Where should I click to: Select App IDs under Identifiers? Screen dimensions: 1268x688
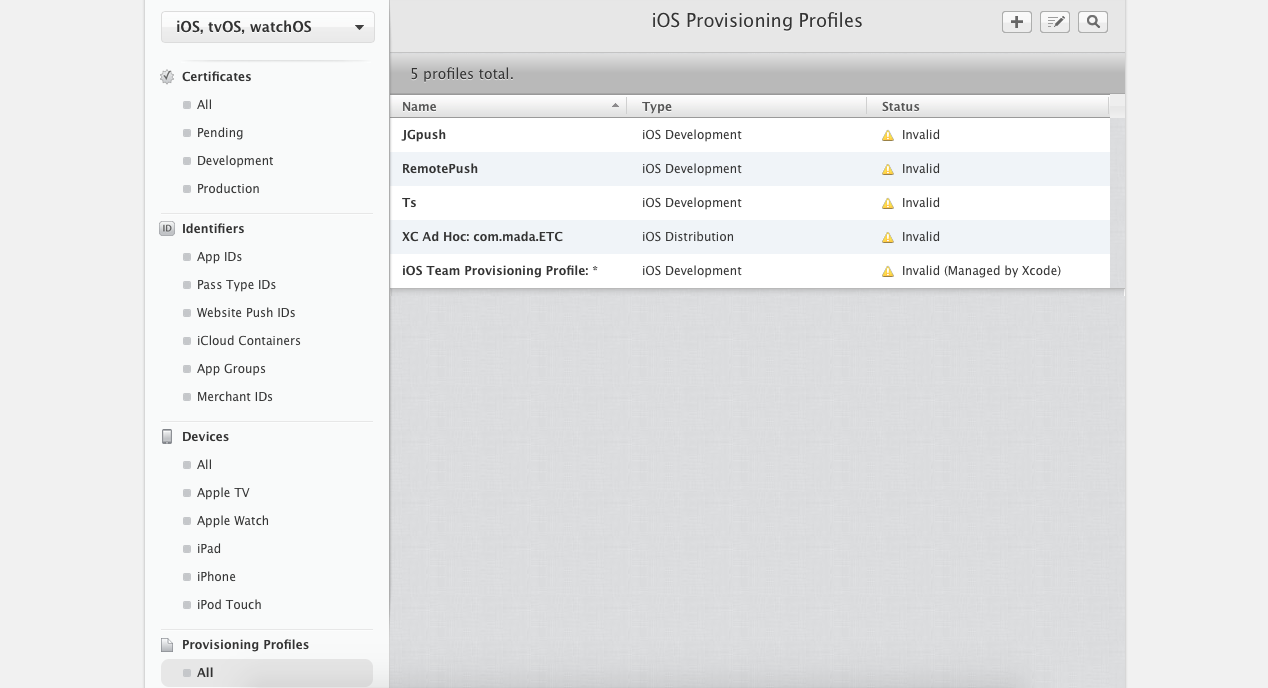click(x=219, y=257)
